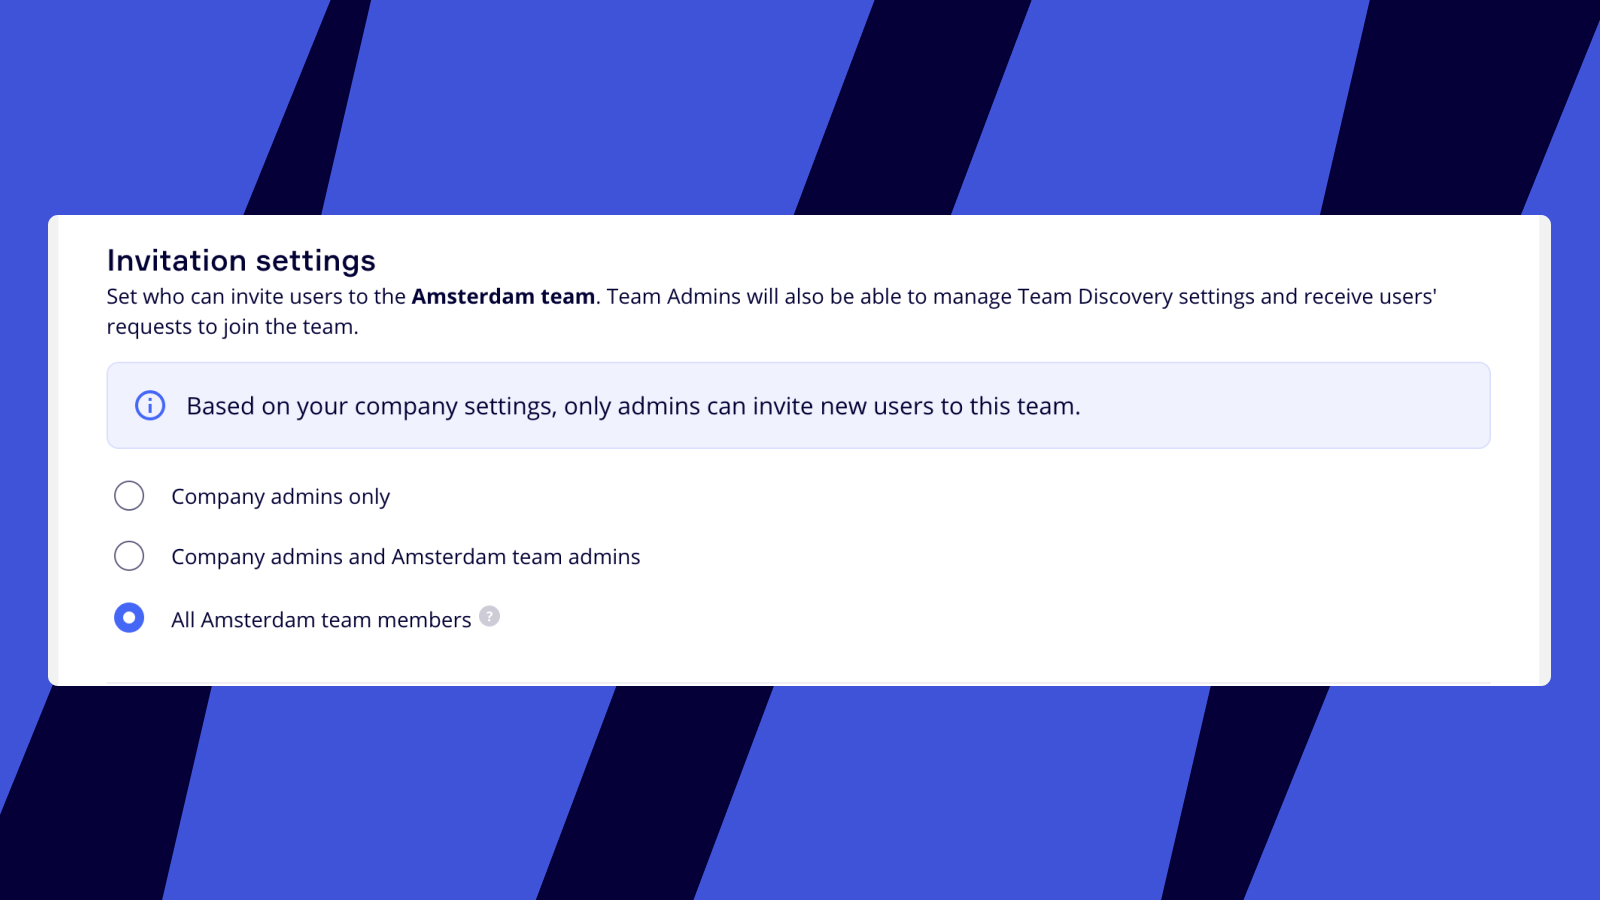Open the question mark help icon
This screenshot has width=1600, height=900.
[x=489, y=616]
